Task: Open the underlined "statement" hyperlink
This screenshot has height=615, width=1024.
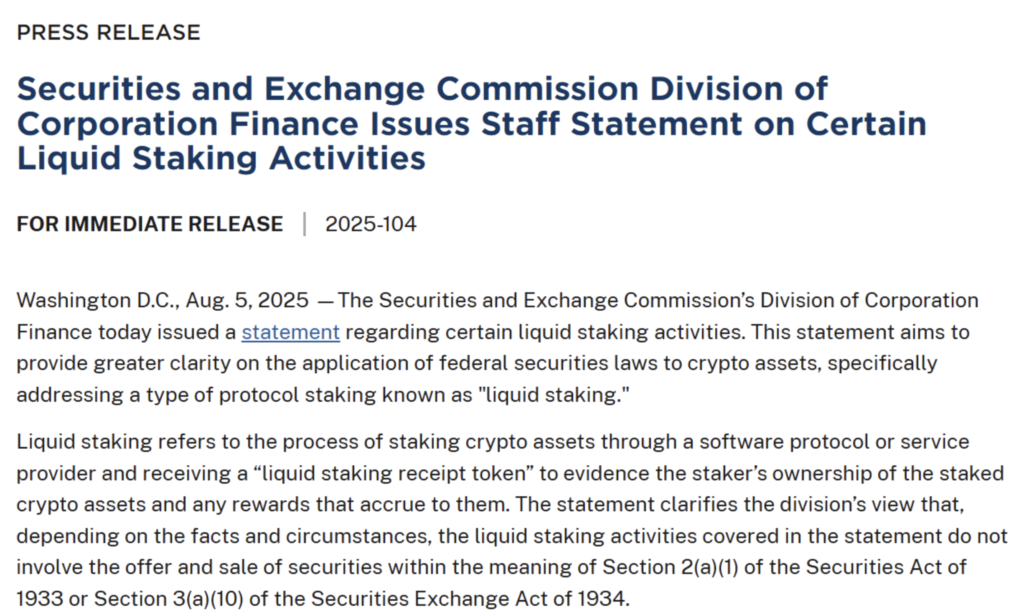Action: click(x=291, y=332)
